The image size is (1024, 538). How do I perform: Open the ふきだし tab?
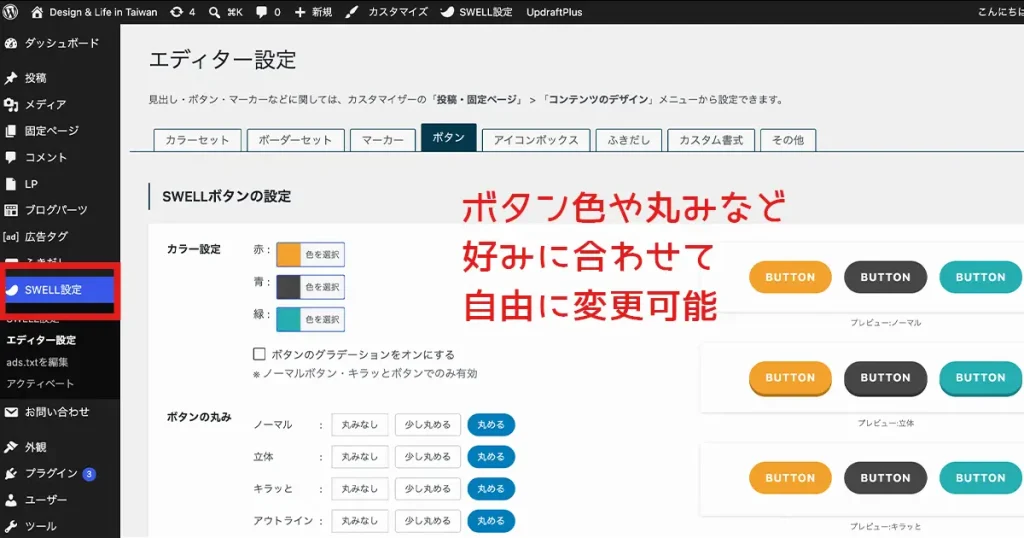tap(629, 140)
